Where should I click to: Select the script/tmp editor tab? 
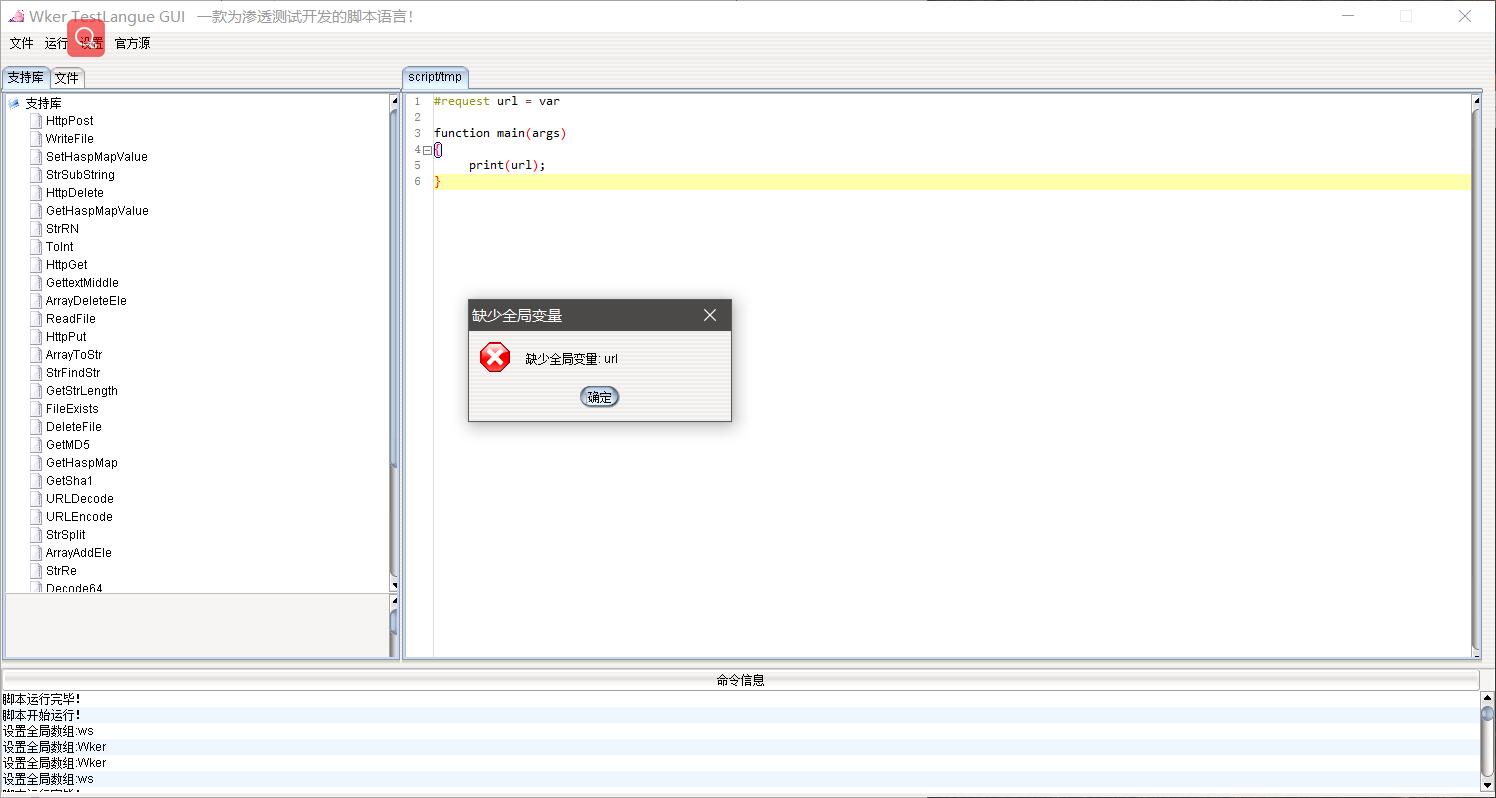tap(435, 77)
